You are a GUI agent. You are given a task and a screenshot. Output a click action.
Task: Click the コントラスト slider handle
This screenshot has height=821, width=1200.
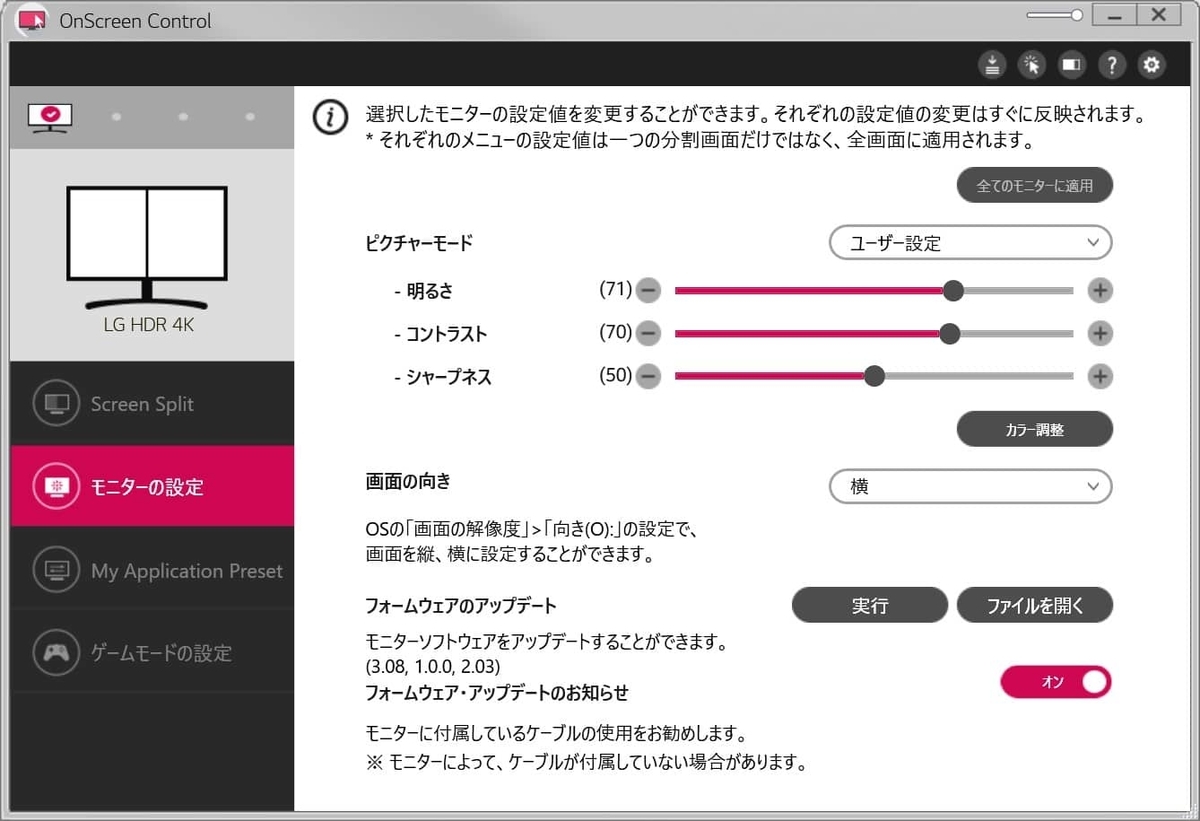tap(950, 334)
